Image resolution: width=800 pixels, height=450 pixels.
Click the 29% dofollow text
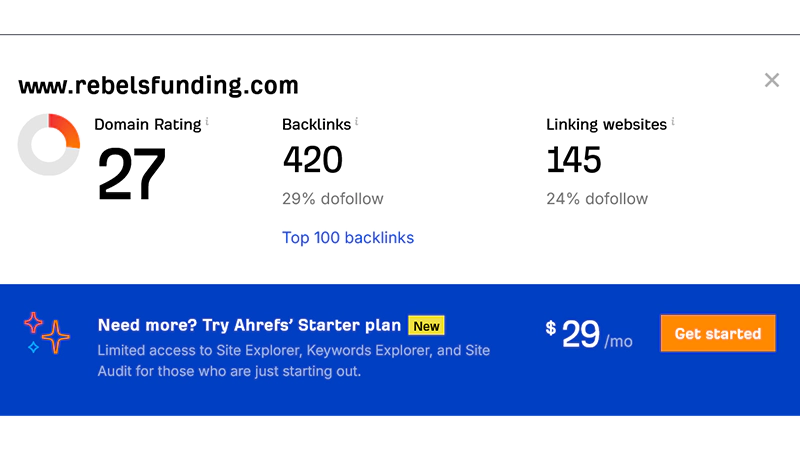coord(332,199)
